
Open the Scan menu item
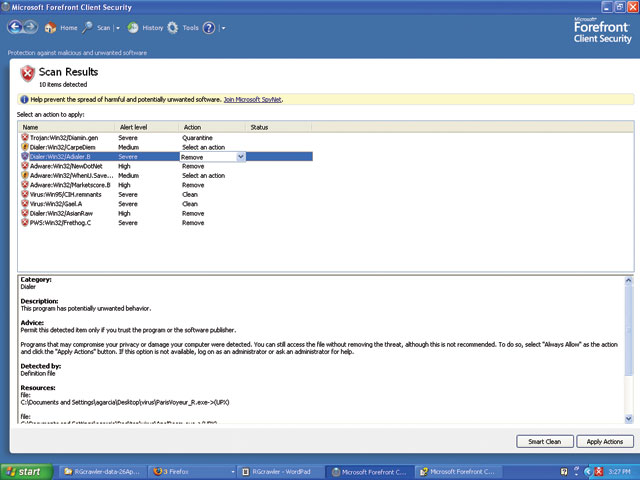click(104, 28)
